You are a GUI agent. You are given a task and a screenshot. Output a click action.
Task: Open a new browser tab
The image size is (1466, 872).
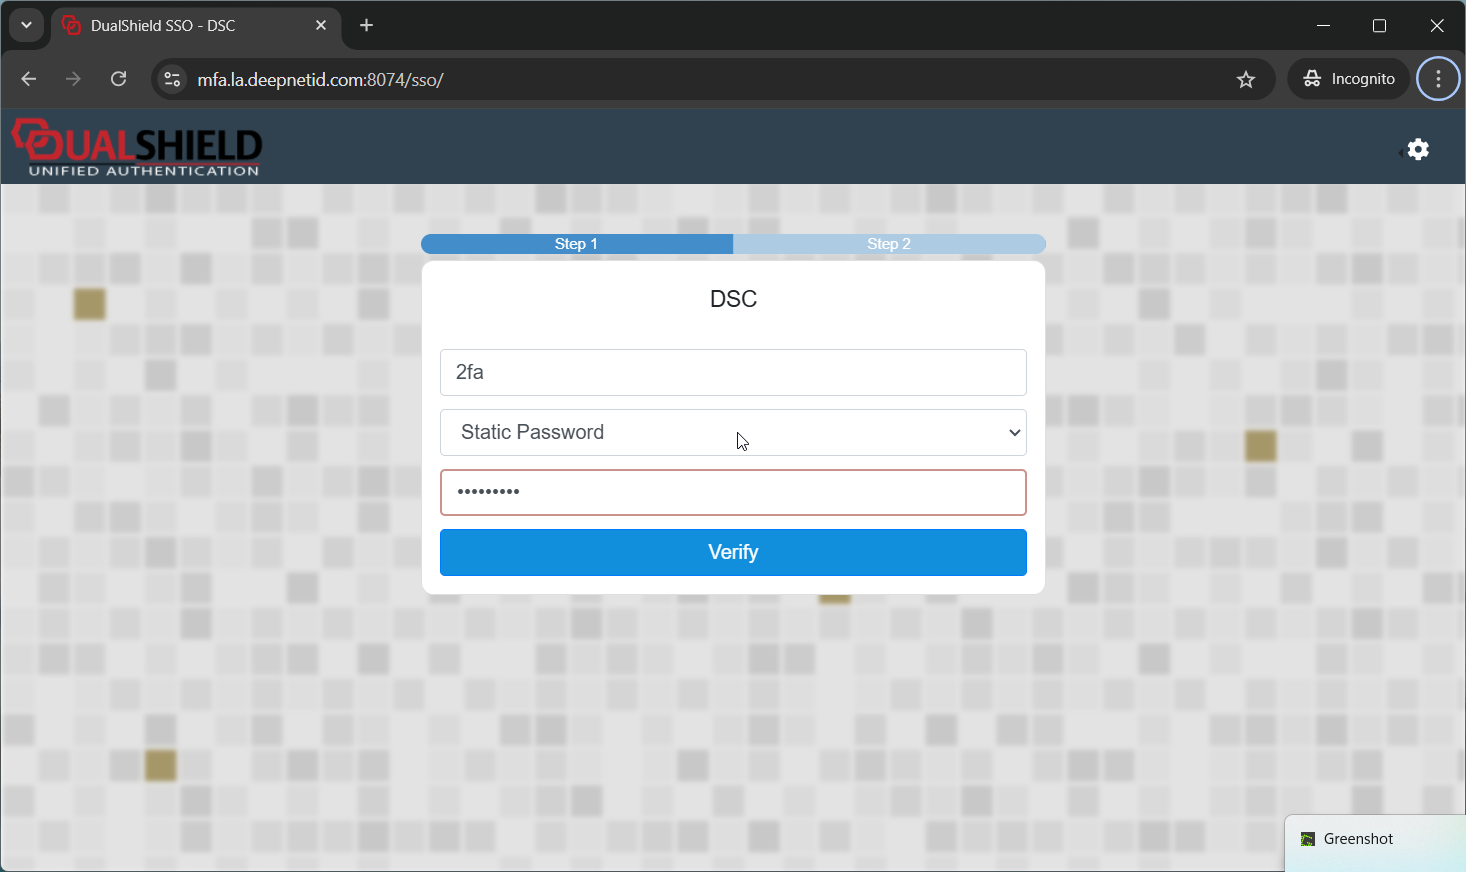click(x=366, y=26)
